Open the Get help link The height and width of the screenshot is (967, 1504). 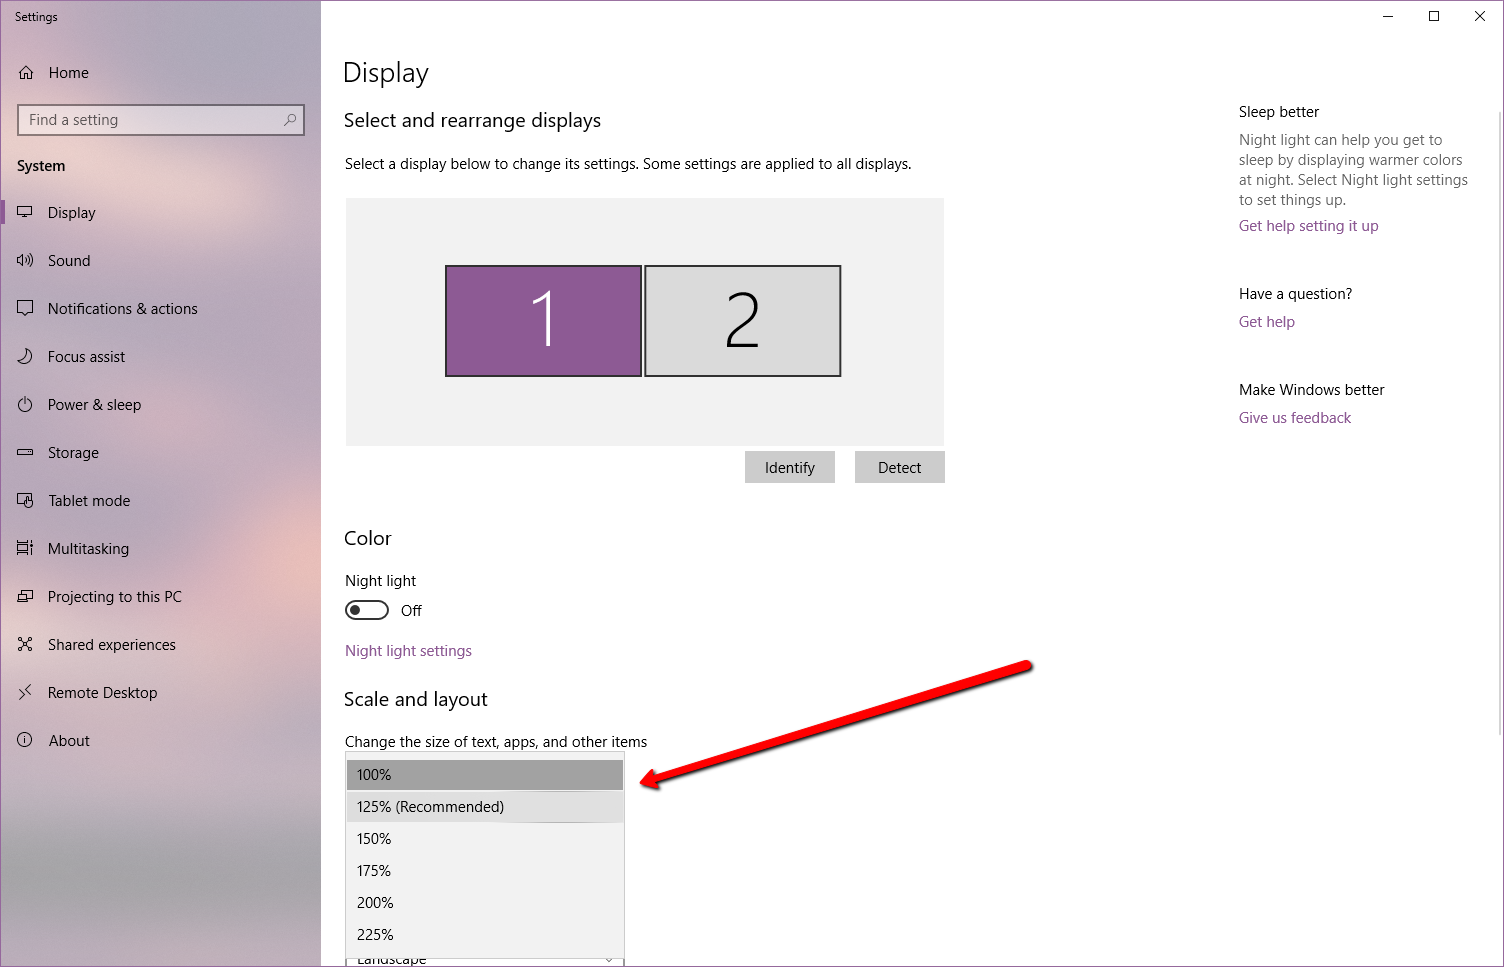point(1267,322)
